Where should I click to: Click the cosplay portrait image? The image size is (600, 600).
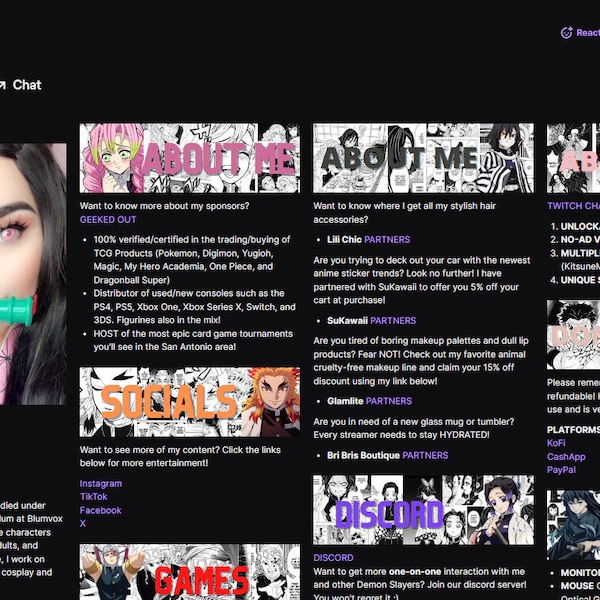click(33, 274)
